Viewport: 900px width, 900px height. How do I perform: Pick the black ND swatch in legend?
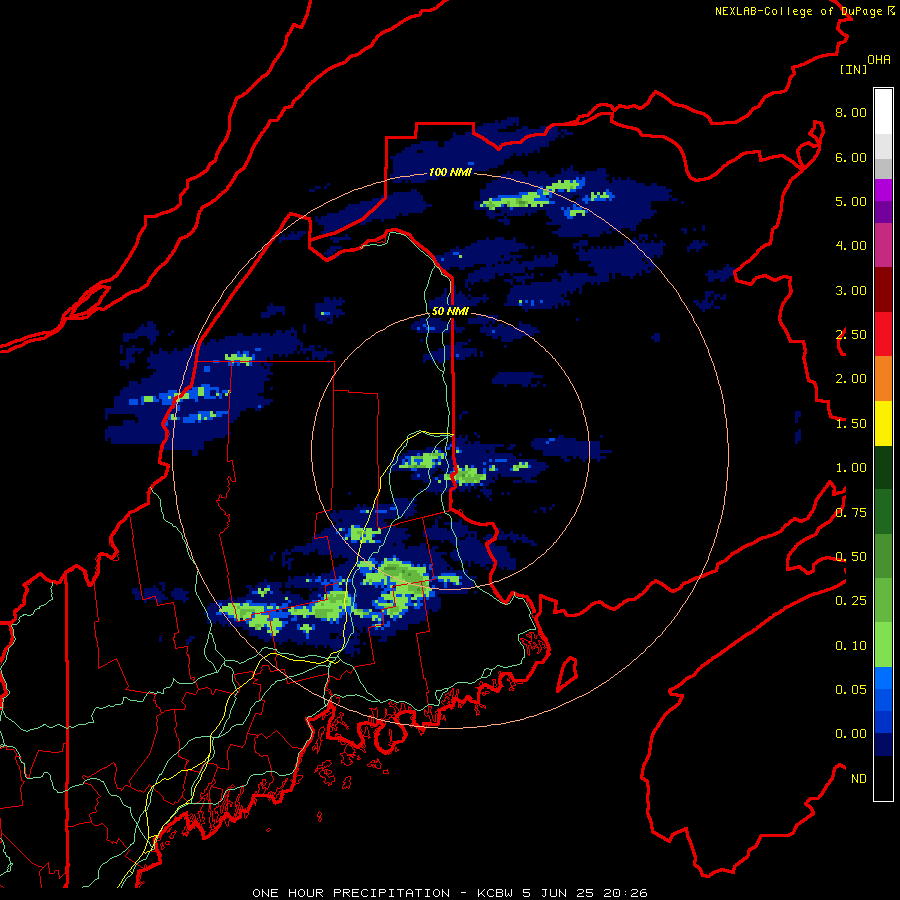coord(883,778)
